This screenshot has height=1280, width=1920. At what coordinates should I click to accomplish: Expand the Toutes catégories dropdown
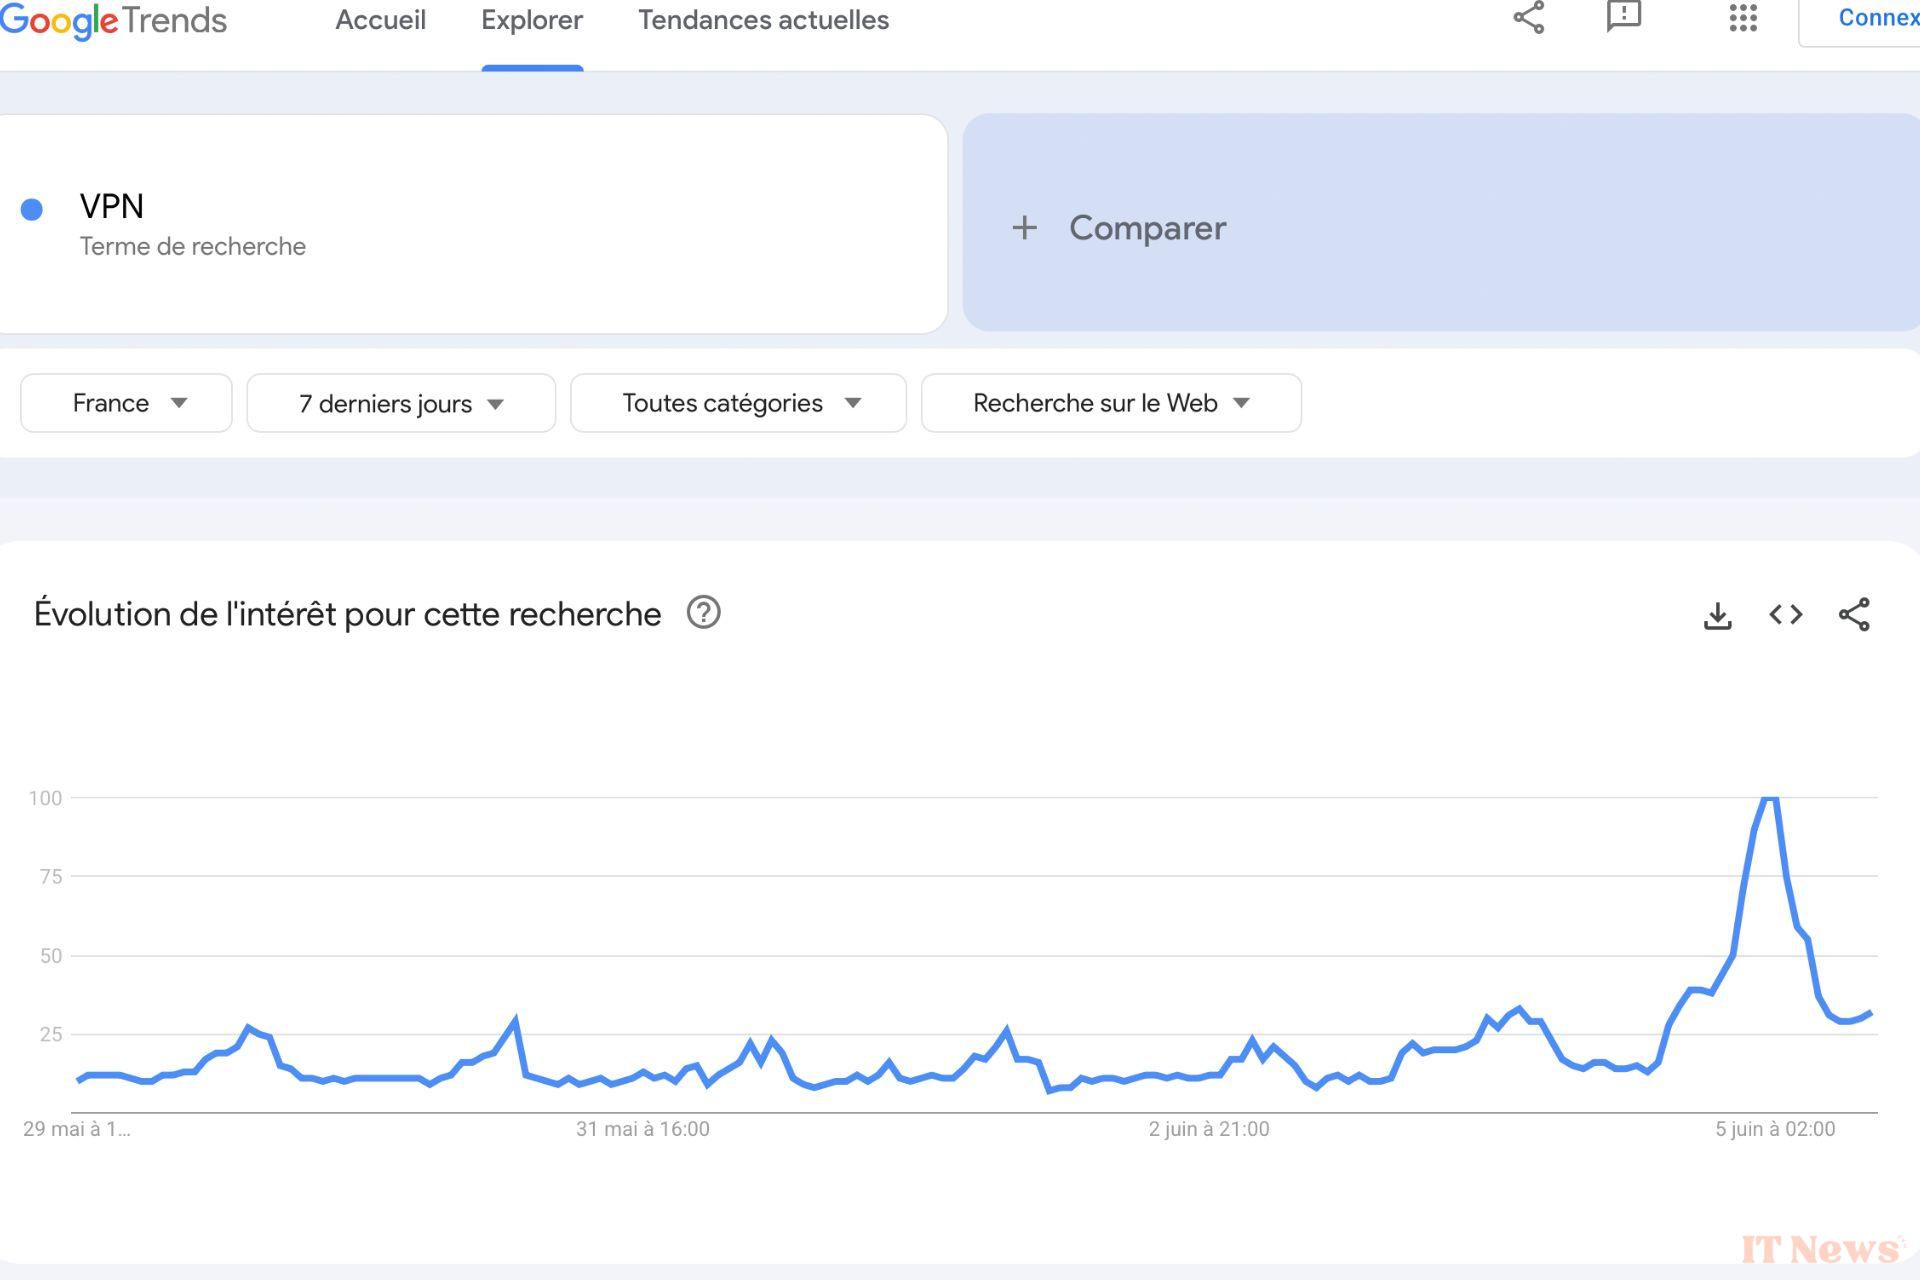738,403
